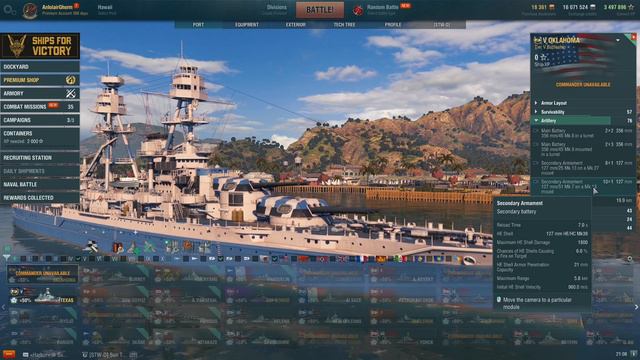Open Rewards Collected

click(x=40, y=198)
